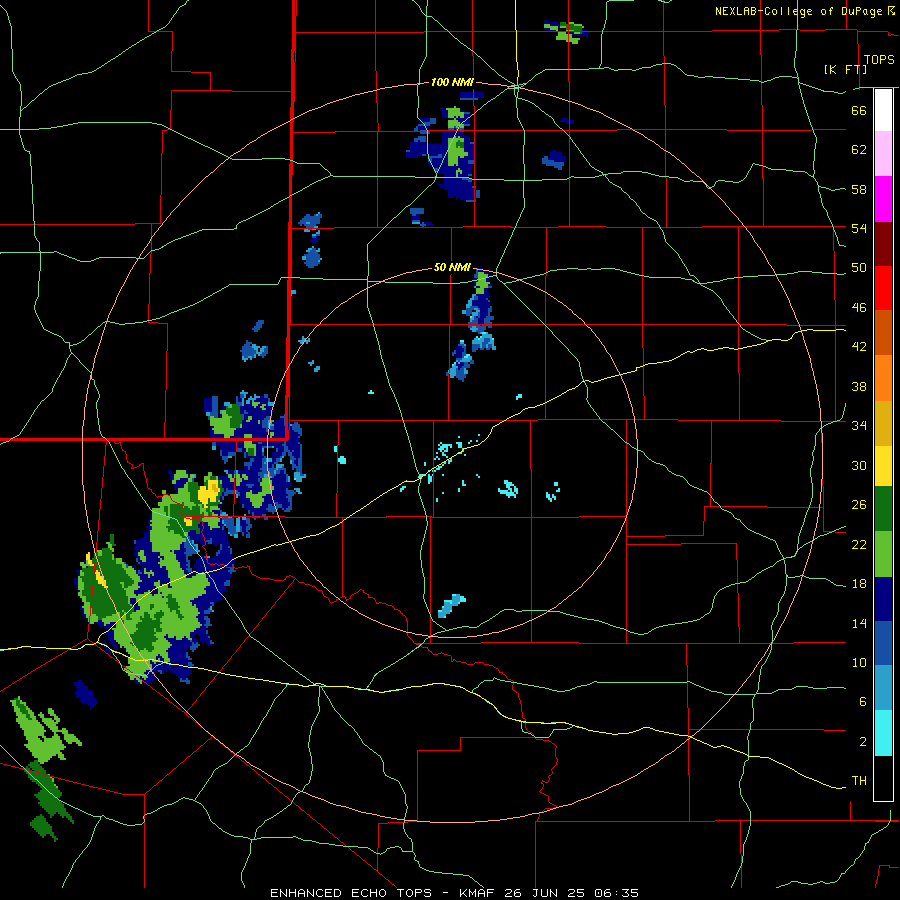
Task: Click the bright red legend segment
Action: point(883,288)
